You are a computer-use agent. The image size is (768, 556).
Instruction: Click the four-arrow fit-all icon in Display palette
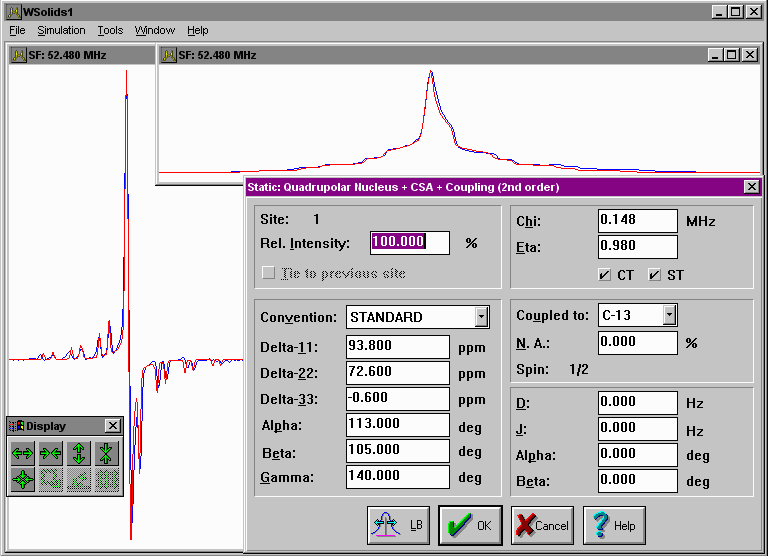23,479
